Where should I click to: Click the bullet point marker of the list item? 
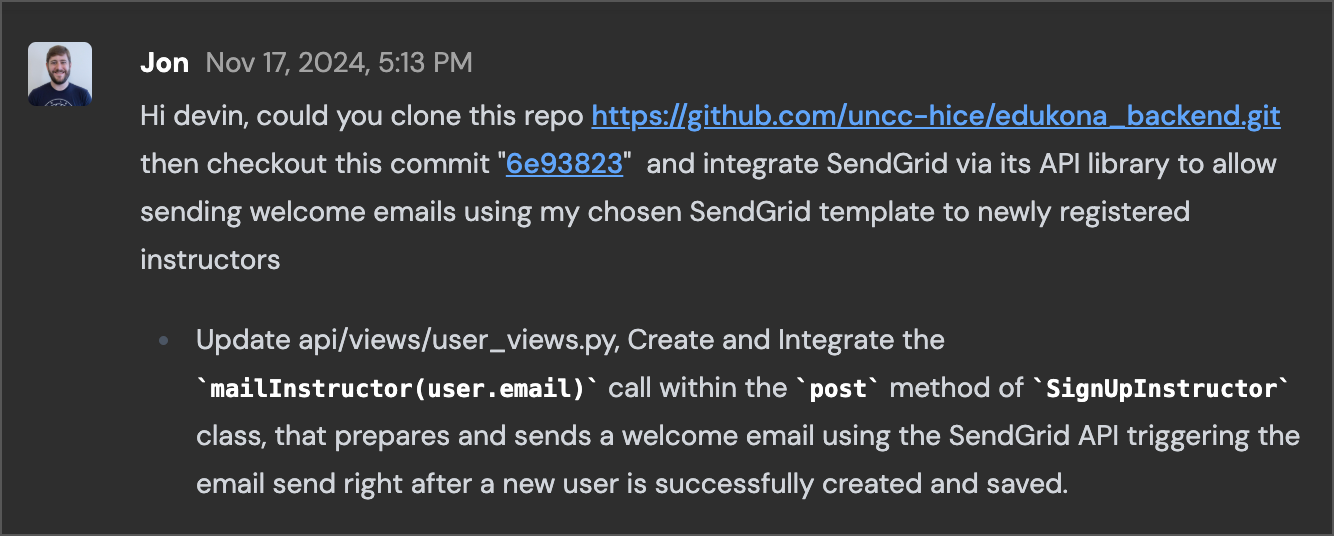click(x=164, y=341)
